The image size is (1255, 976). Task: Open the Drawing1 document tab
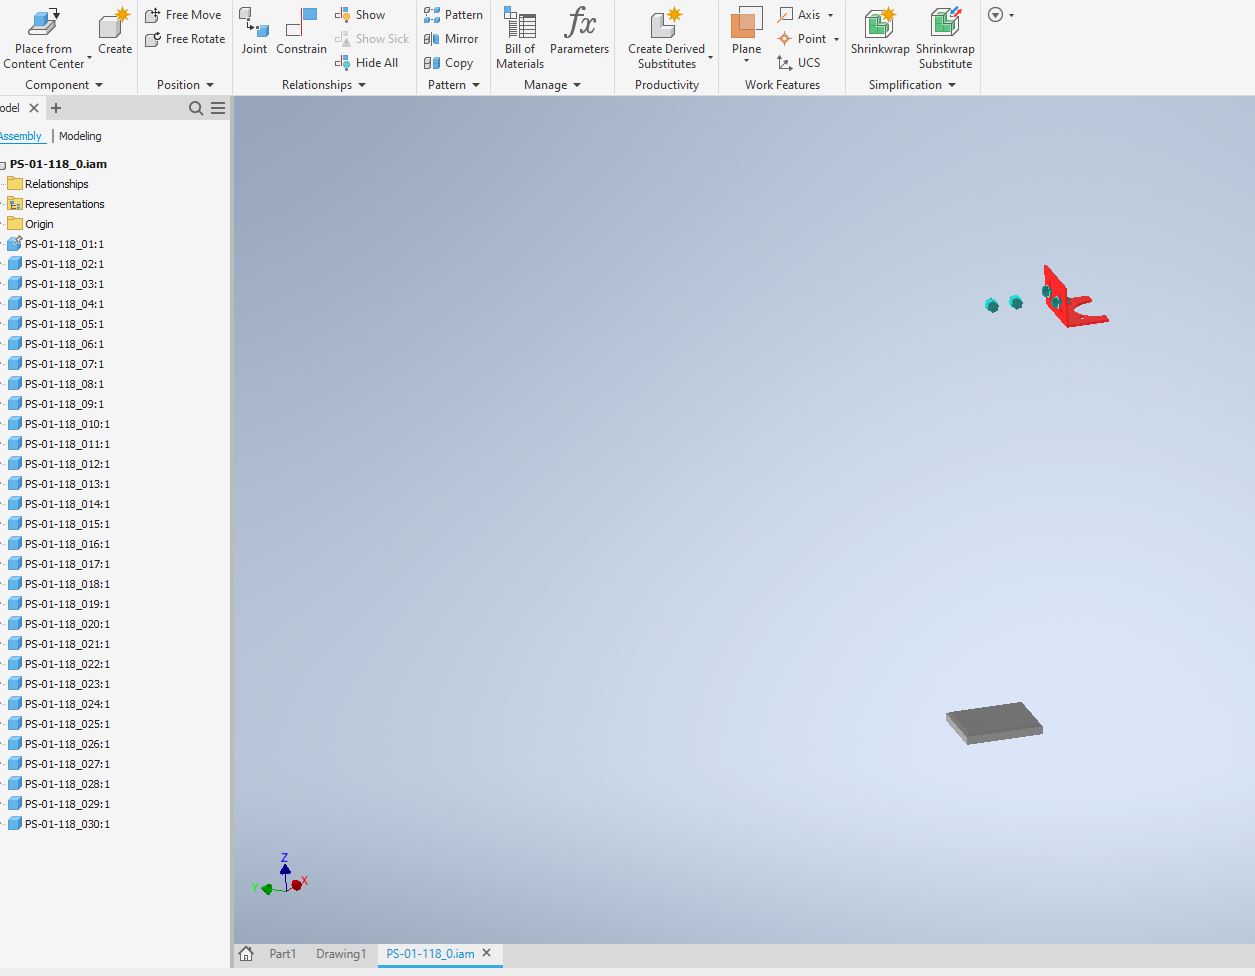341,954
